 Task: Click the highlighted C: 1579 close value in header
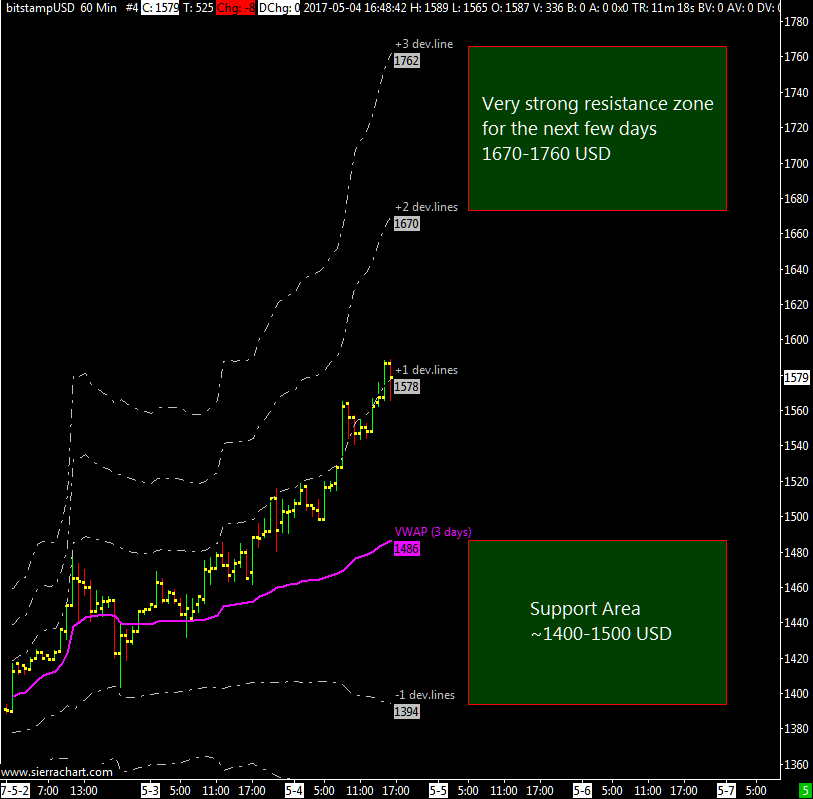click(x=160, y=7)
